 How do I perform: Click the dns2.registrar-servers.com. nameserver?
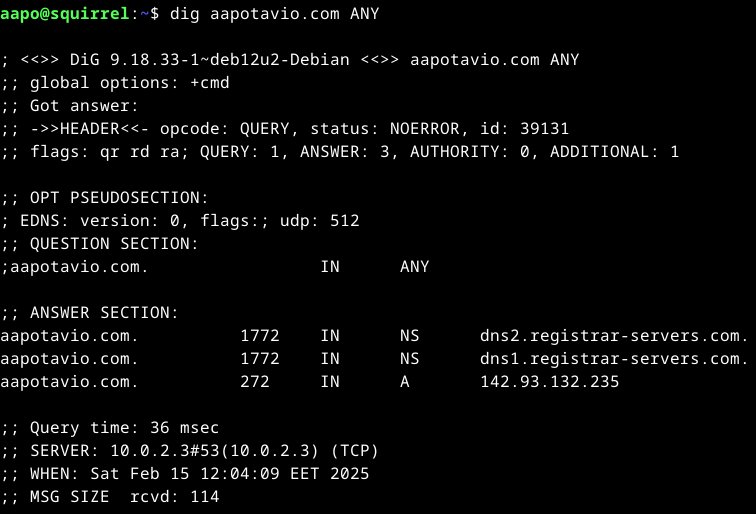(x=614, y=336)
